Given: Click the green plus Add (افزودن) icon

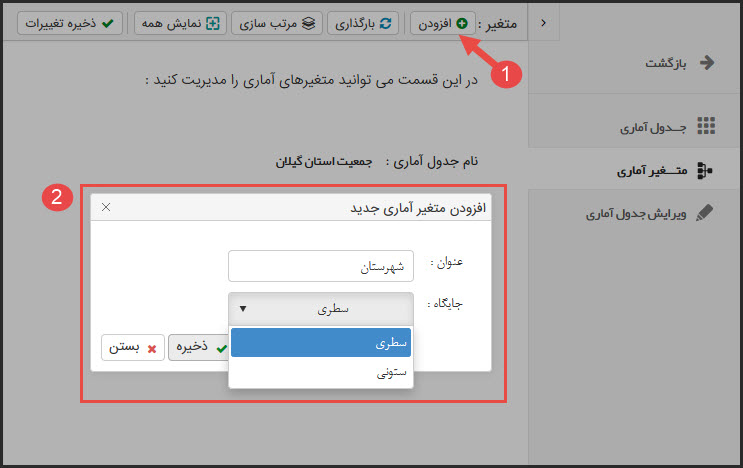Looking at the screenshot, I should [461, 22].
